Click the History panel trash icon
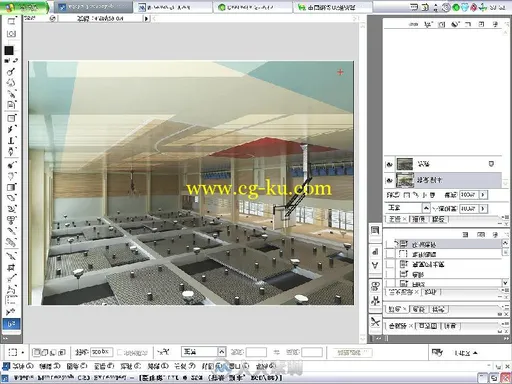512x384 pixels. click(496, 235)
